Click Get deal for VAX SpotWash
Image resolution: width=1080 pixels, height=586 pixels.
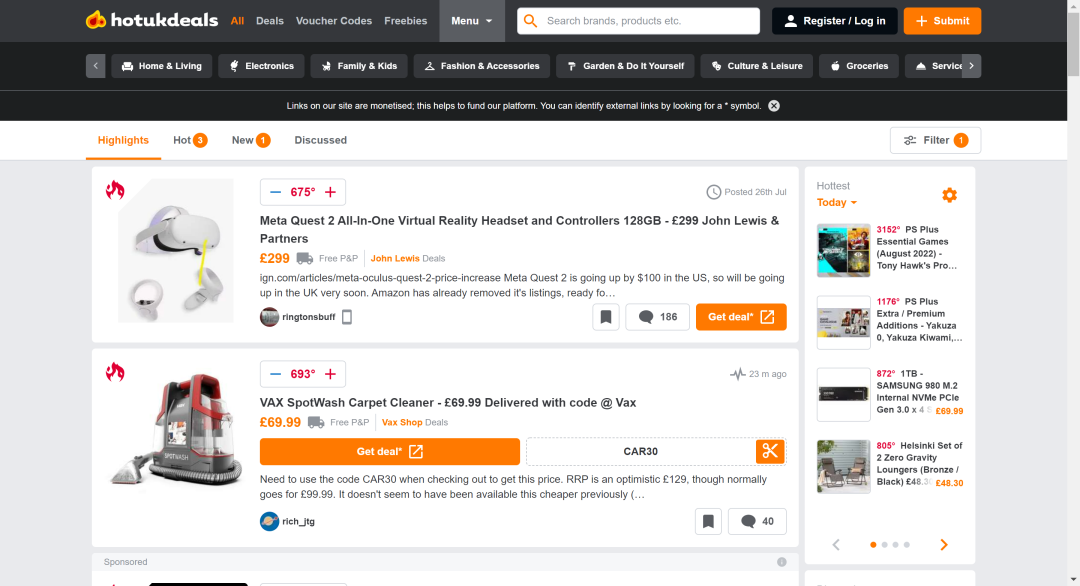[390, 452]
